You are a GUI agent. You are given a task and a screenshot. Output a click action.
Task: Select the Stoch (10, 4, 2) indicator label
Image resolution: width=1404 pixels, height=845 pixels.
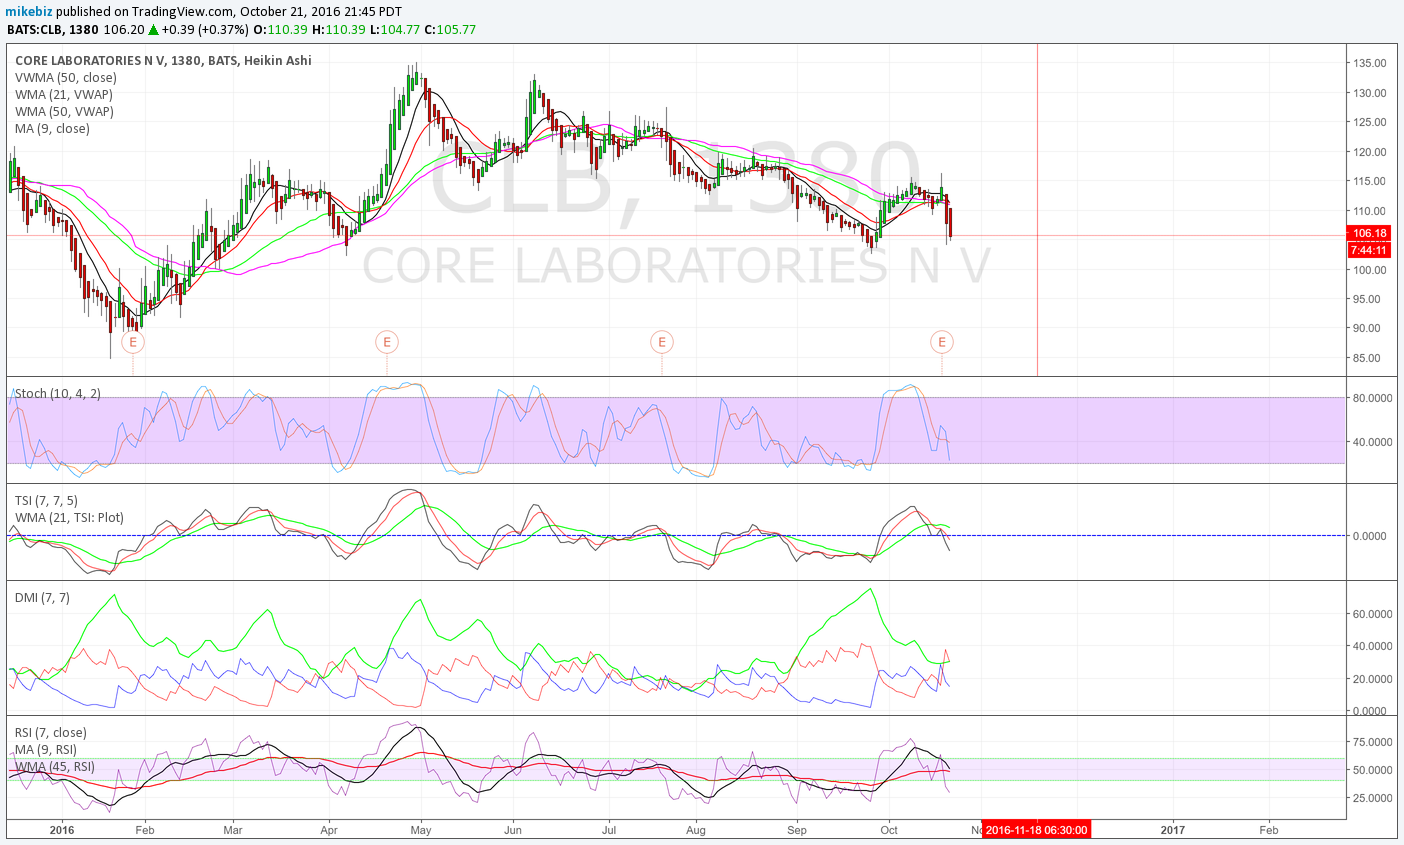pyautogui.click(x=58, y=393)
